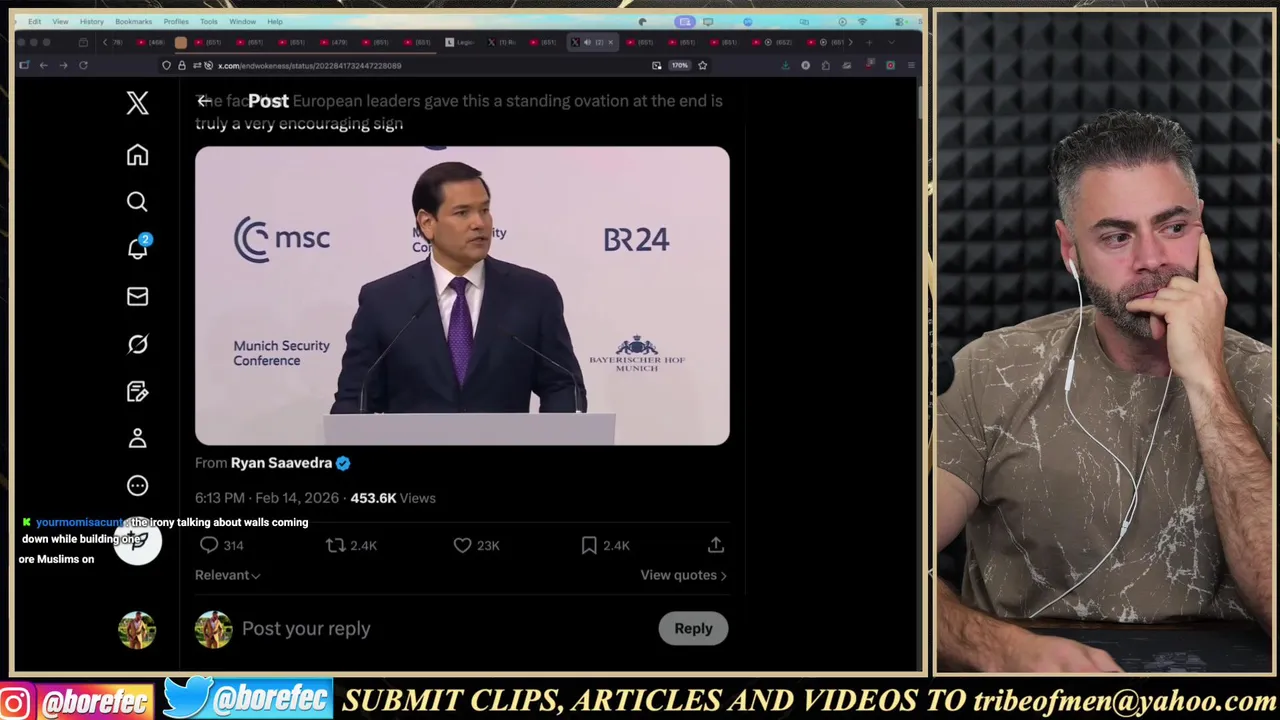Click the bookmark star in address bar
The image size is (1280, 720).
[702, 65]
